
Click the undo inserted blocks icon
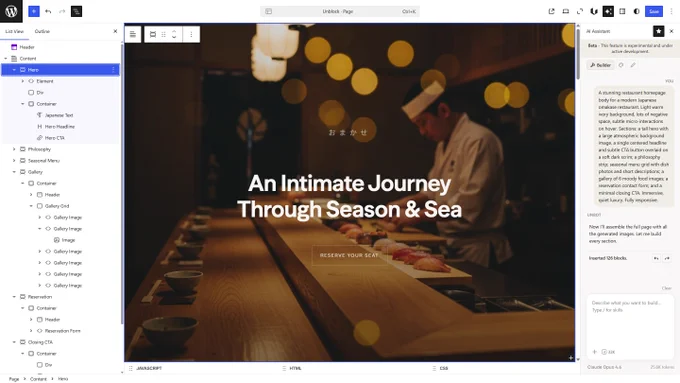point(656,258)
